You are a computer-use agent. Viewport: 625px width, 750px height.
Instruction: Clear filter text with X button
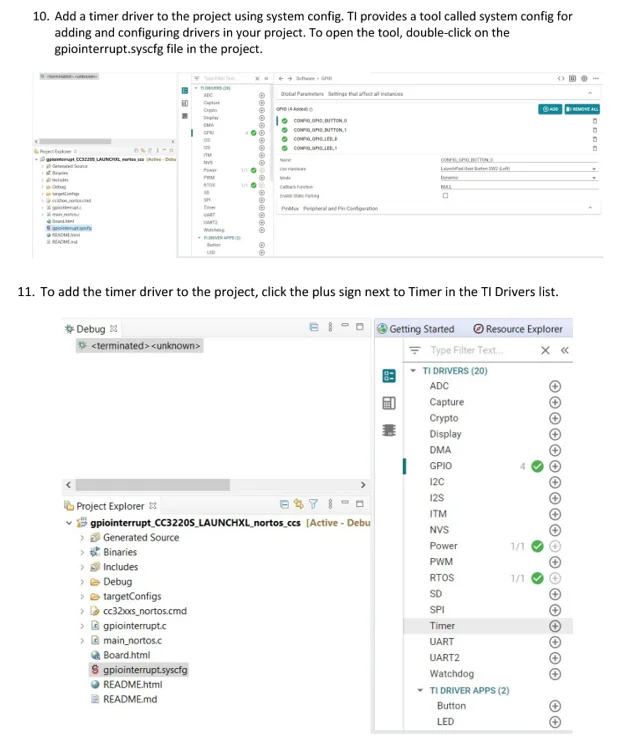click(545, 350)
